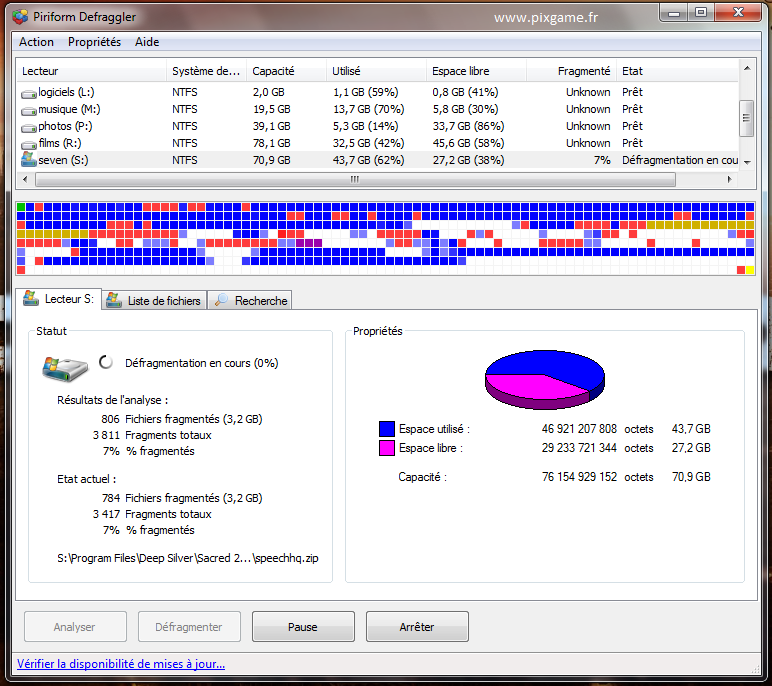The height and width of the screenshot is (686, 772).
Task: Click the "784 Fichiers fragmentés (3,2 GB)" line
Action: click(182, 498)
